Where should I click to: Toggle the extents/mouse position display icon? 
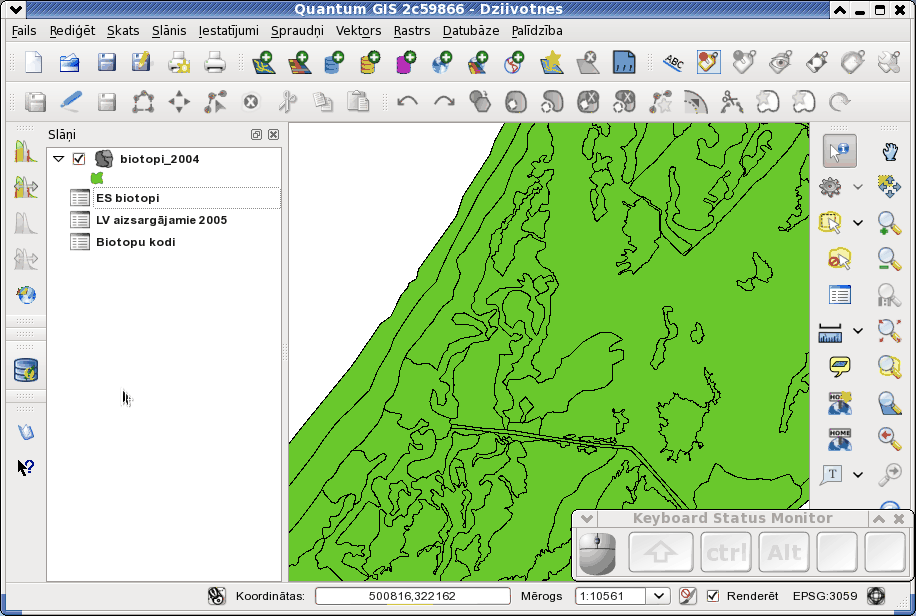(x=217, y=596)
